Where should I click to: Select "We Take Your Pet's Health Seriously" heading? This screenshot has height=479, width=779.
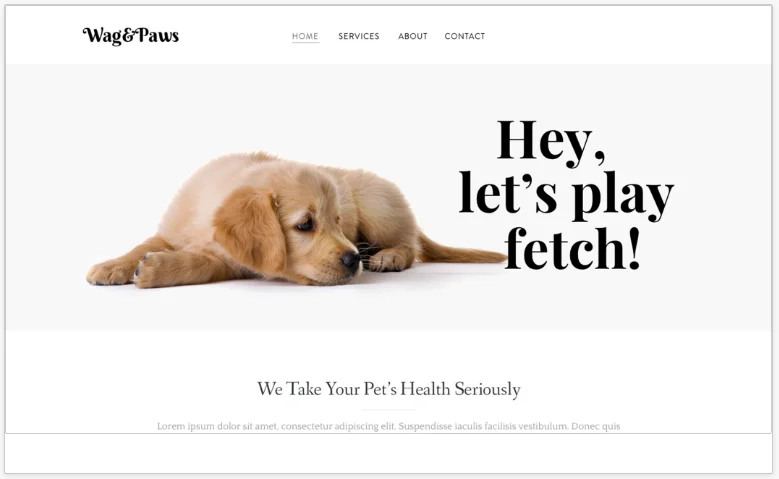point(389,389)
